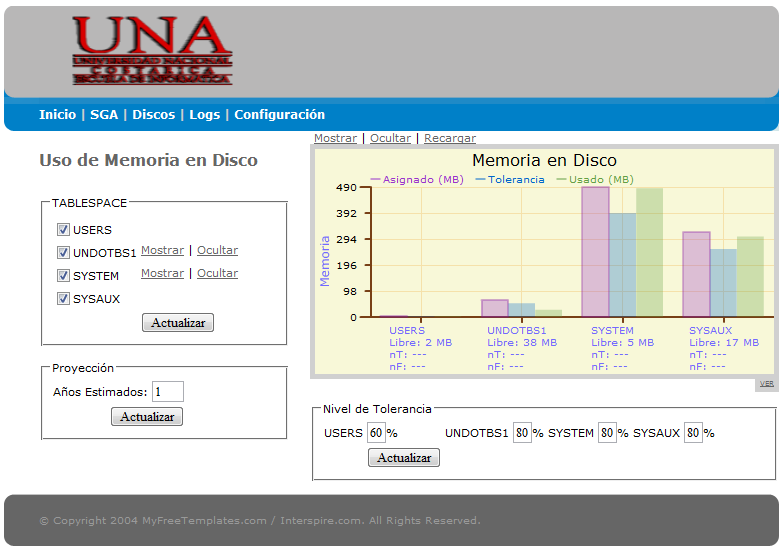
Task: Click the UNDOTBS1 tolerance percentage field
Action: pos(522,433)
